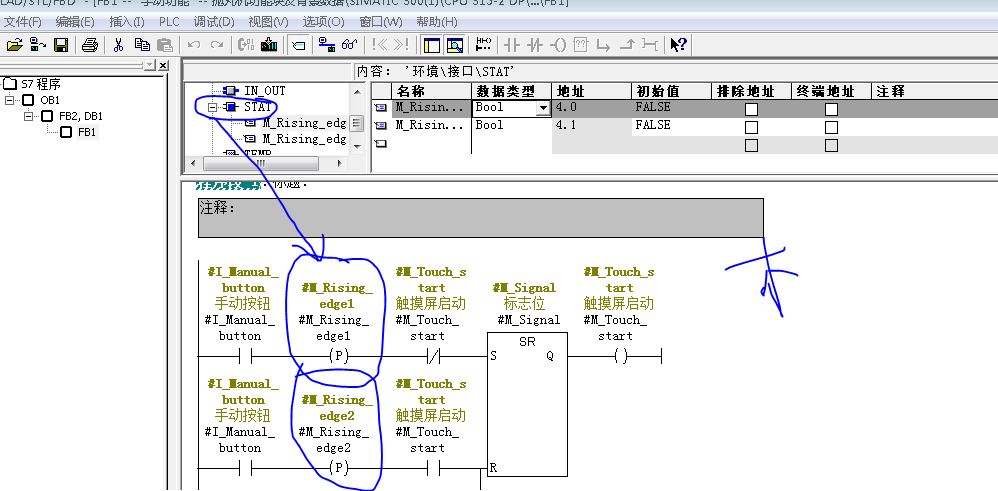998x491 pixels.
Task: Click the context Help arrow icon
Action: coord(678,45)
